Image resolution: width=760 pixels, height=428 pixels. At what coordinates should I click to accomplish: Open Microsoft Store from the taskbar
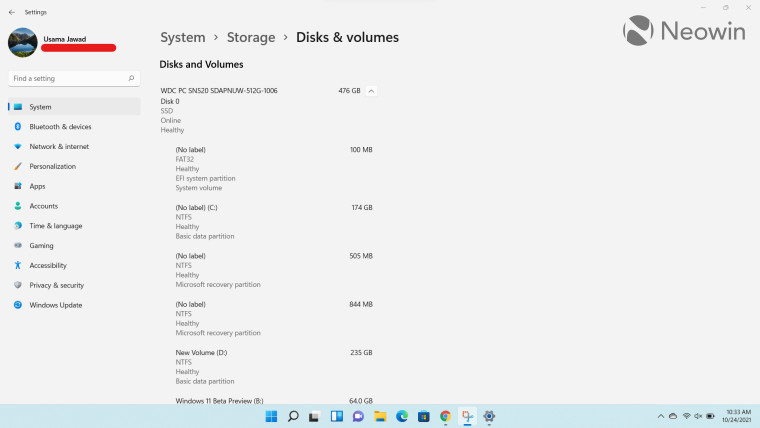tap(424, 416)
